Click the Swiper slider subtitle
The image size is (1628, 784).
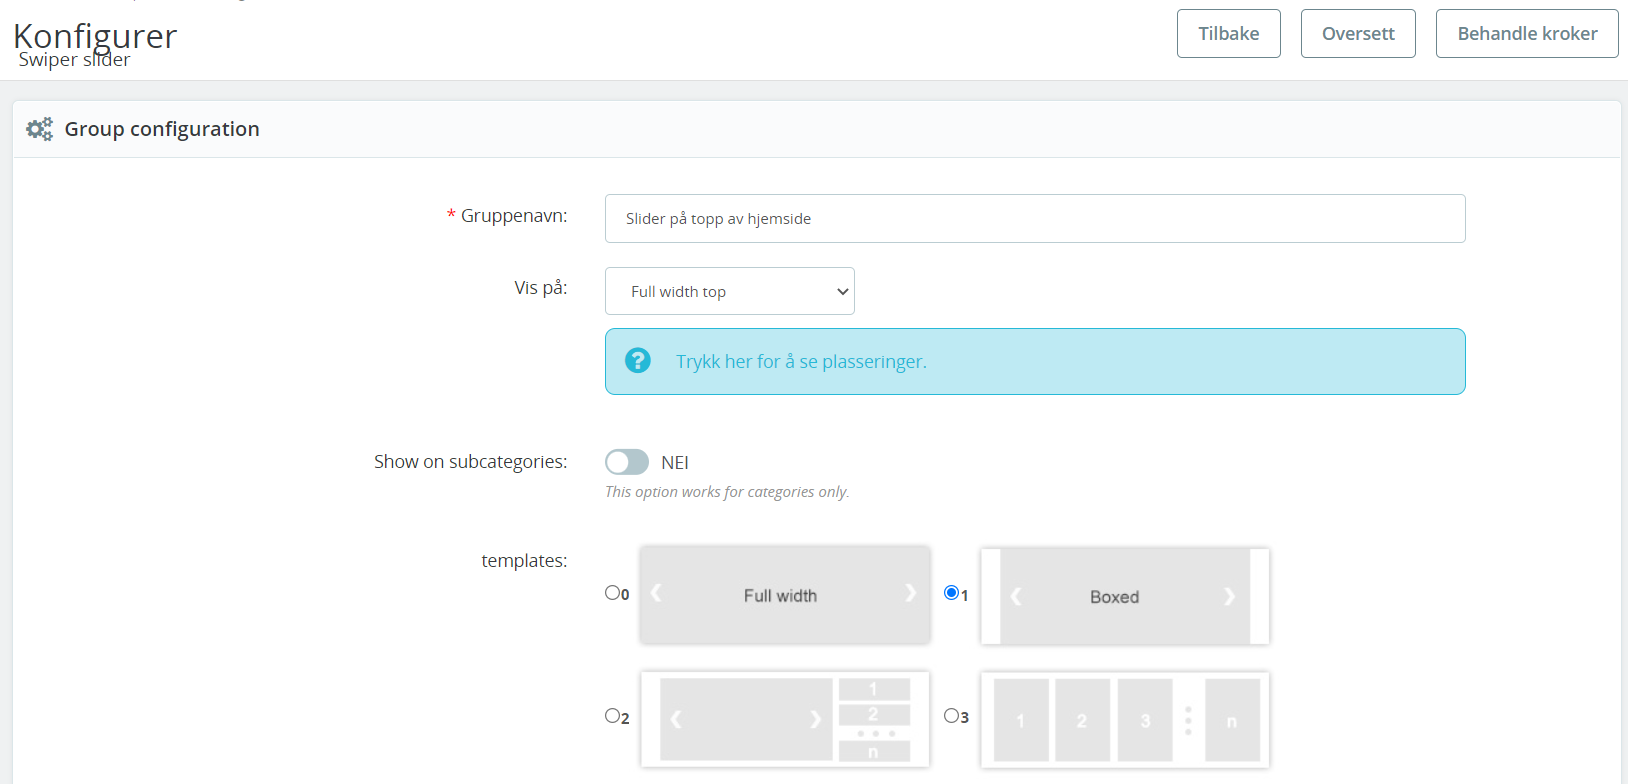(x=75, y=60)
